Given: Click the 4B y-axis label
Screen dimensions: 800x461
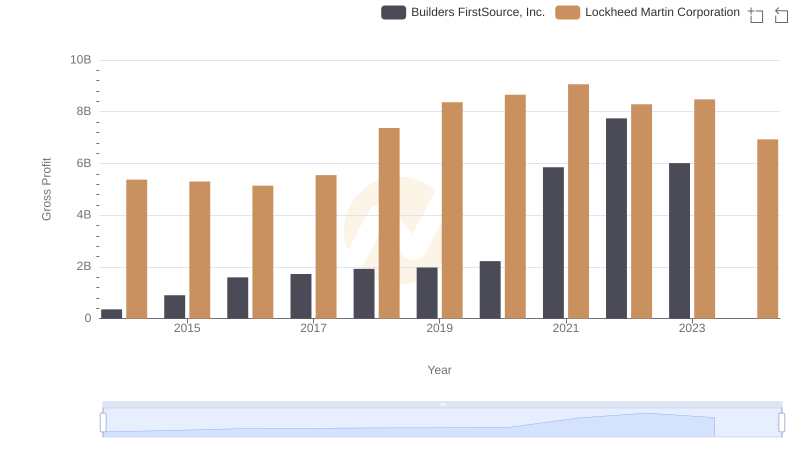Looking at the screenshot, I should (84, 215).
